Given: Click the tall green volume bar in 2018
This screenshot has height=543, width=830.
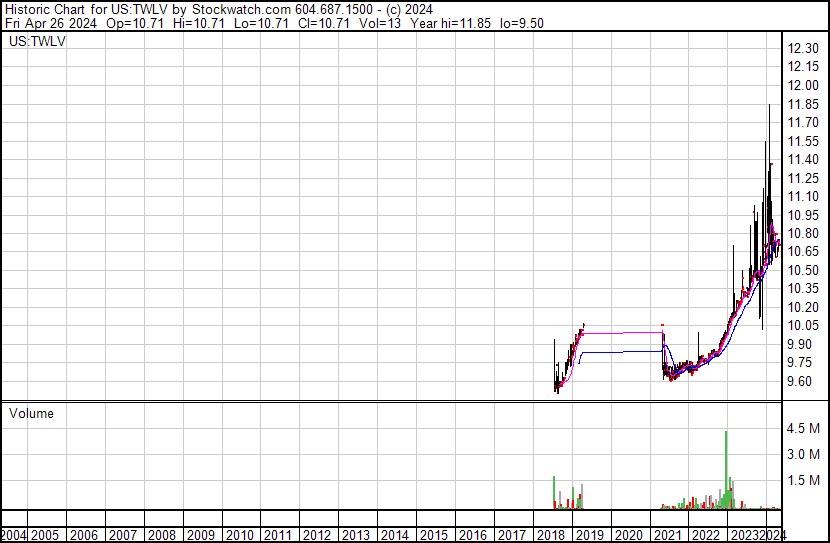Looking at the screenshot, I should point(554,493).
